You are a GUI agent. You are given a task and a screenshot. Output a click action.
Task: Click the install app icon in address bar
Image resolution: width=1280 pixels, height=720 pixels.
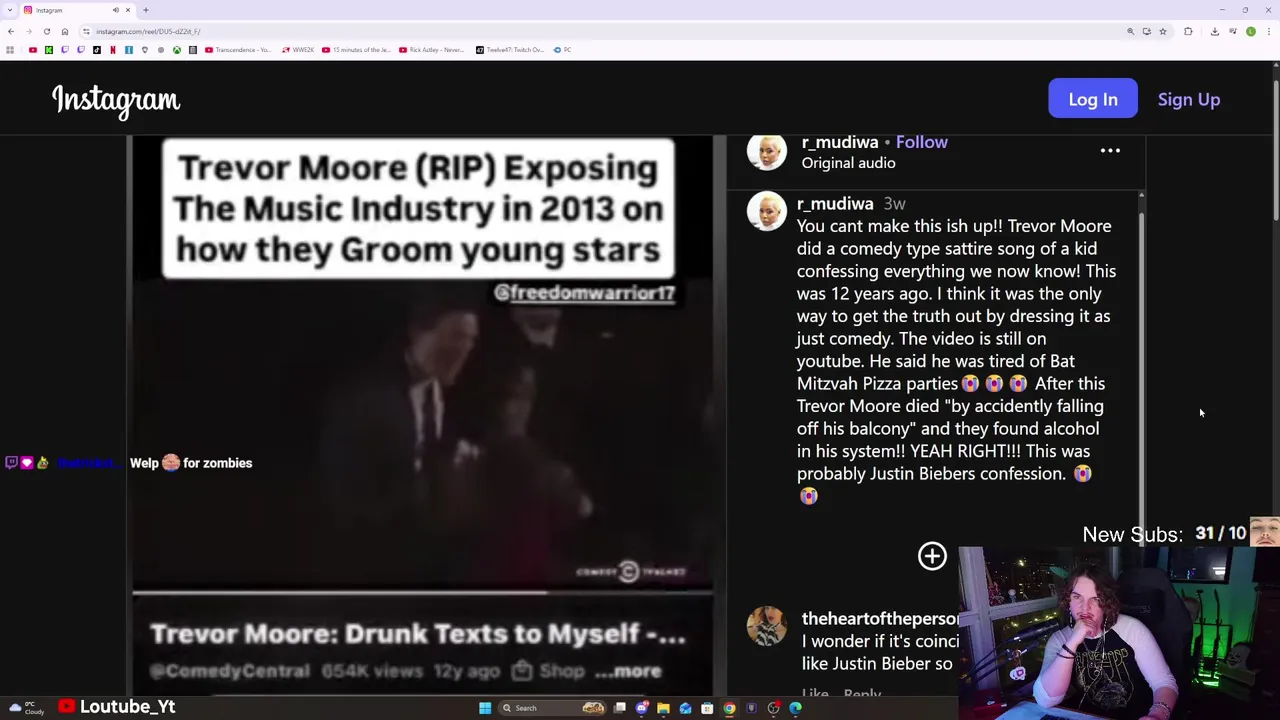(1147, 32)
